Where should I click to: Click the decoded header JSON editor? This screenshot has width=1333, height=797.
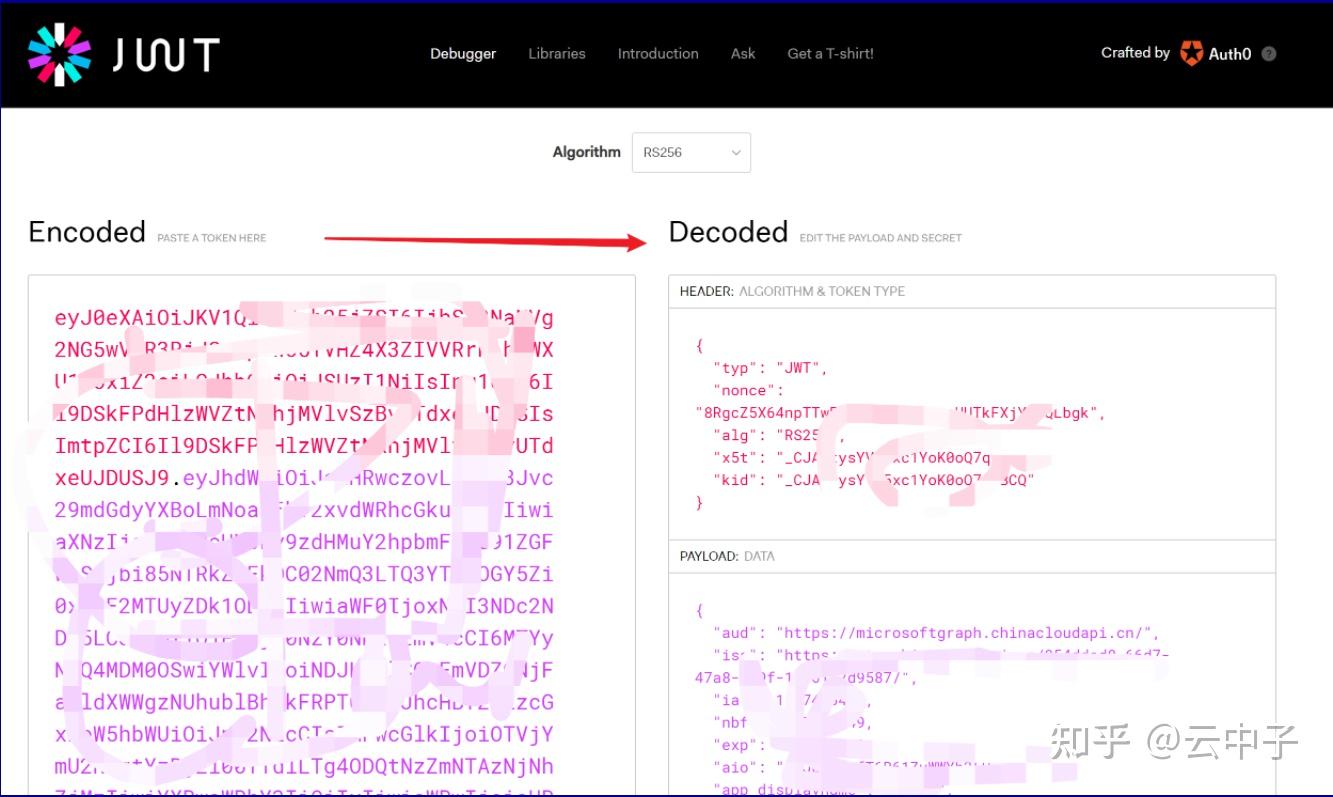[972, 423]
